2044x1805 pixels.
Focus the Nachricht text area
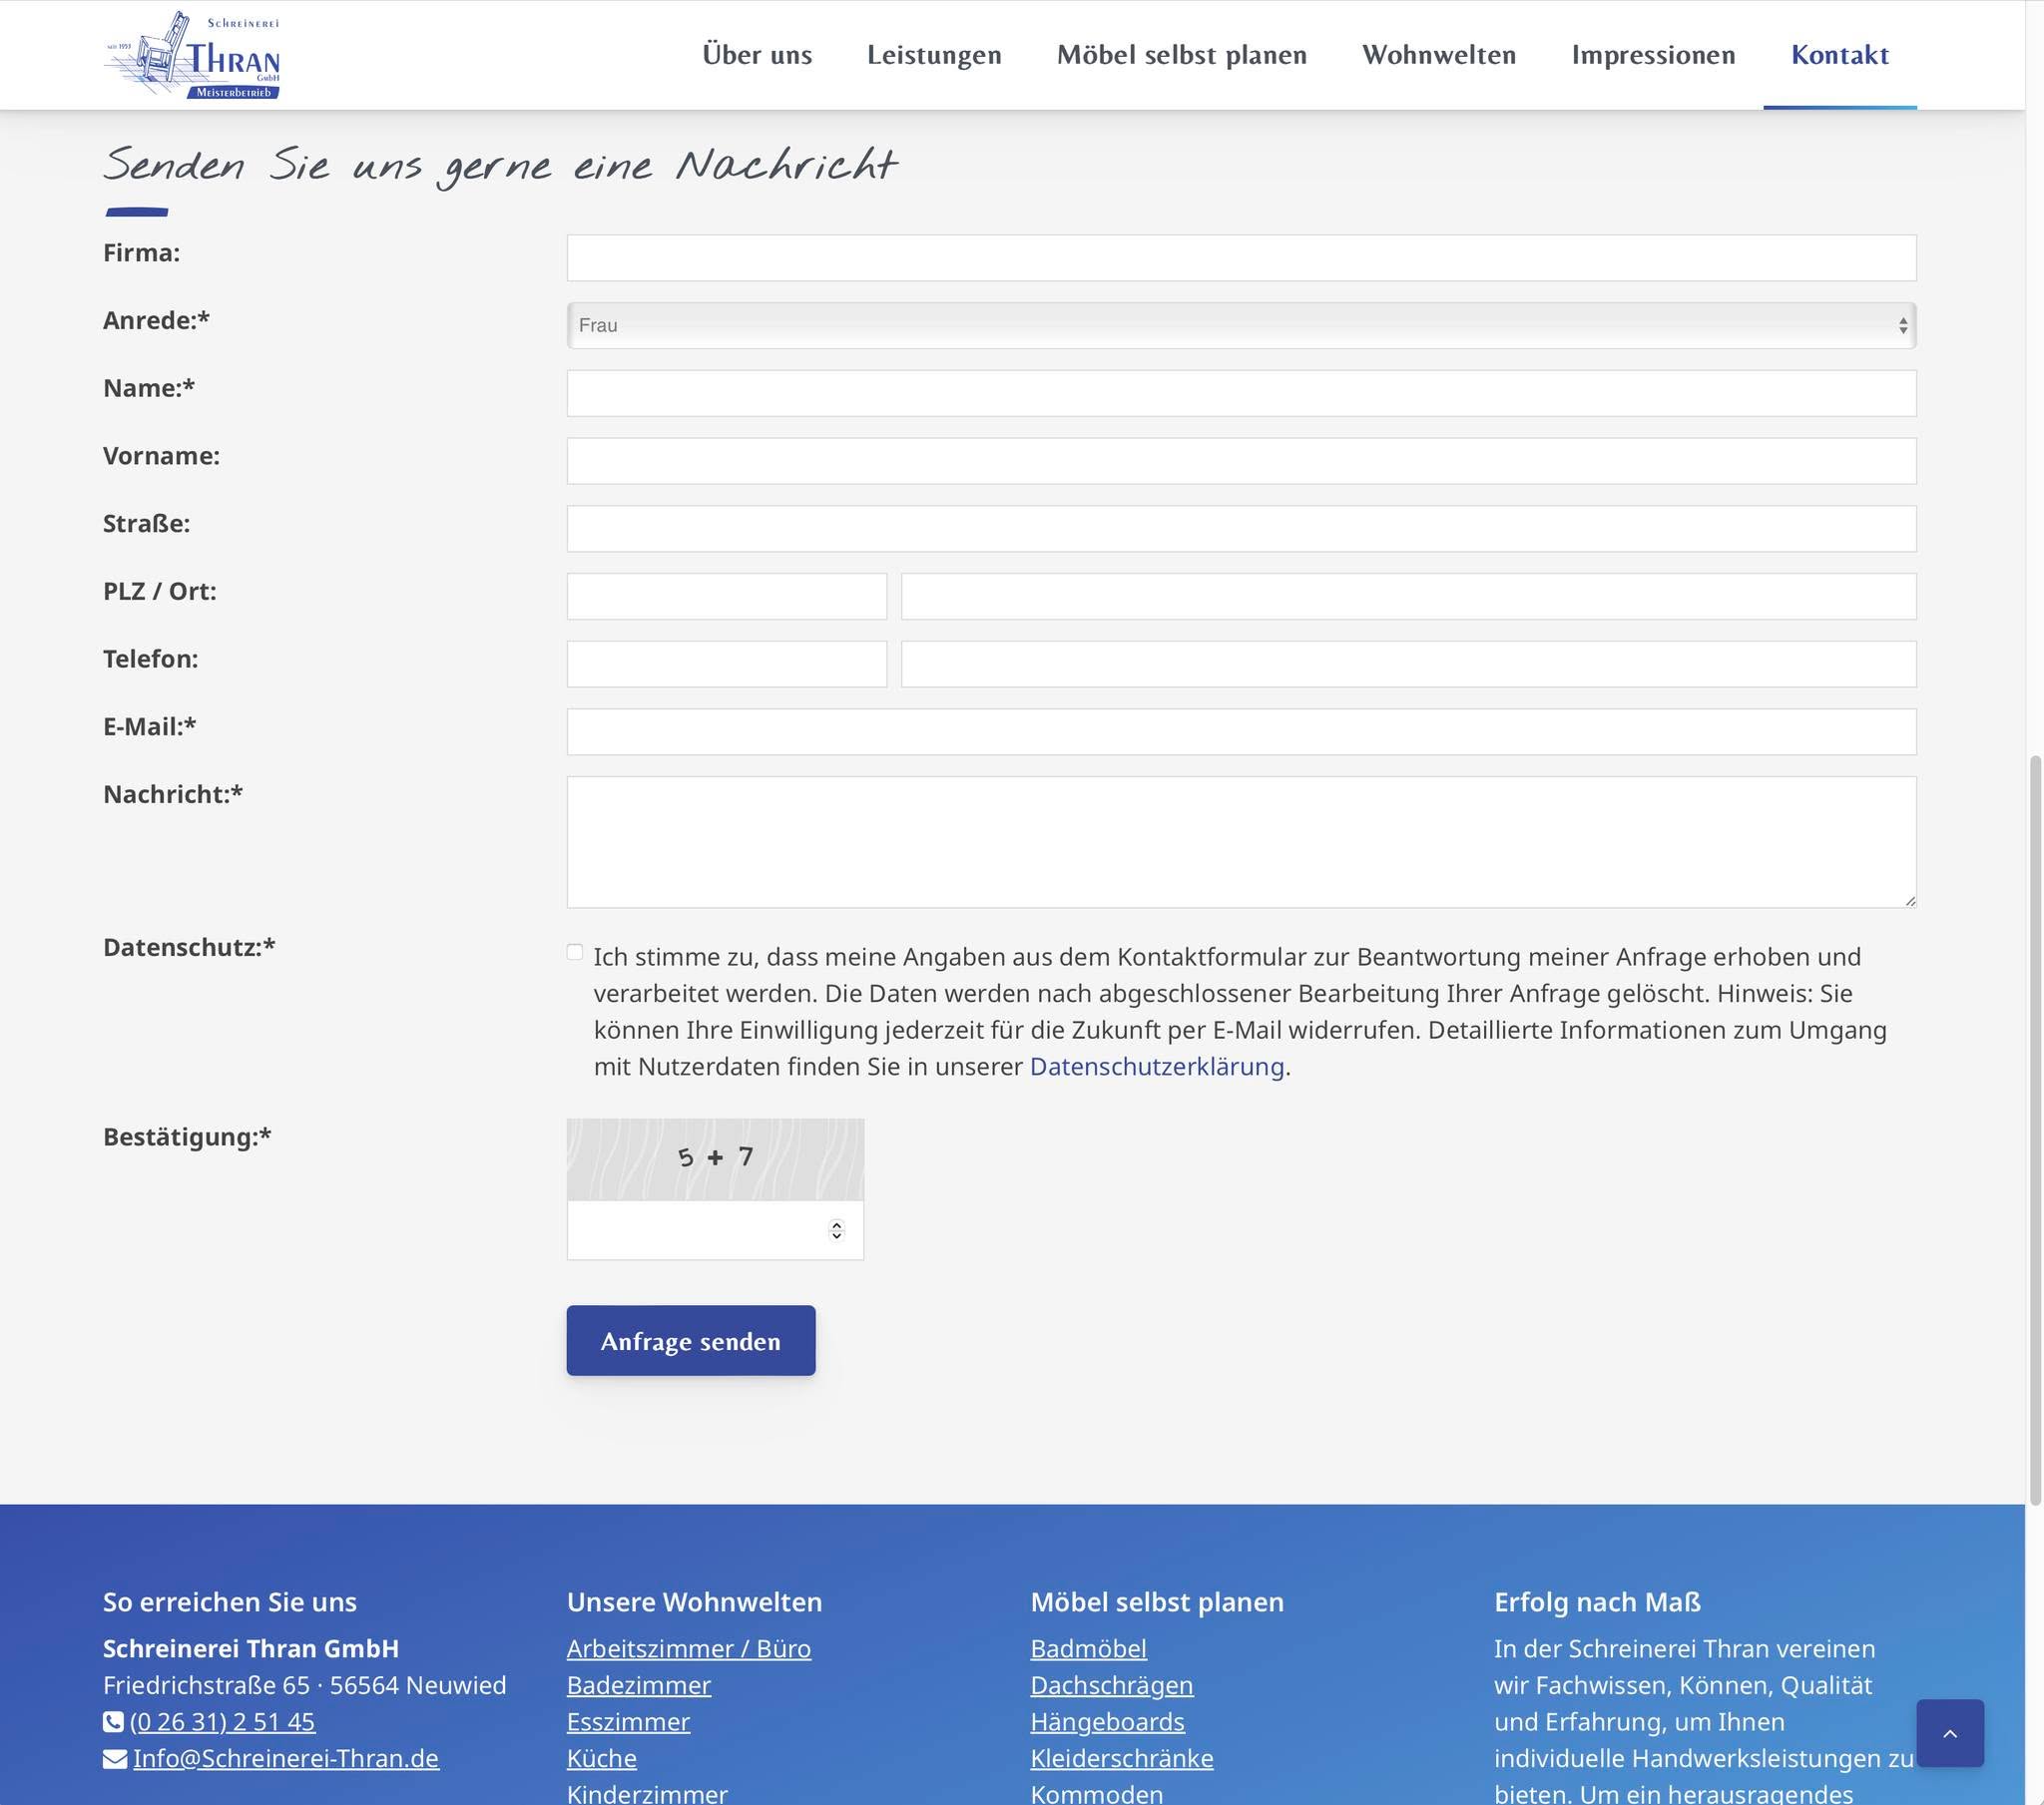click(x=1240, y=842)
